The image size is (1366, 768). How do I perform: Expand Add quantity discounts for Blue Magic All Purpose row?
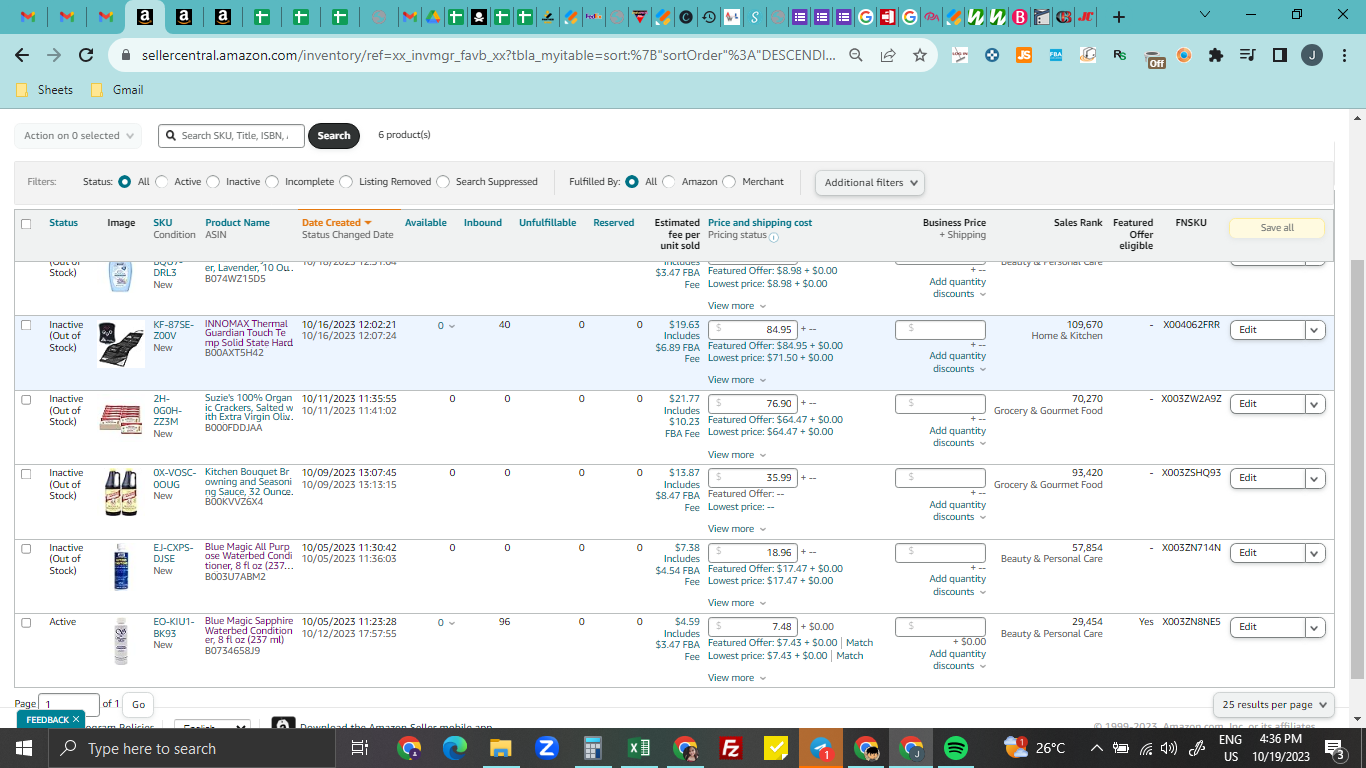tap(958, 585)
